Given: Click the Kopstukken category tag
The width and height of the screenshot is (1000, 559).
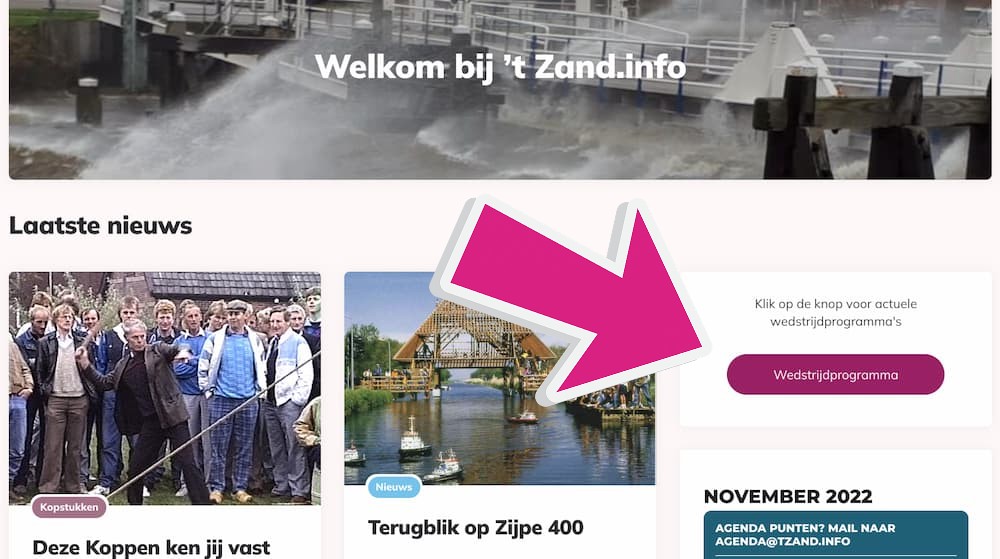Looking at the screenshot, I should (69, 507).
